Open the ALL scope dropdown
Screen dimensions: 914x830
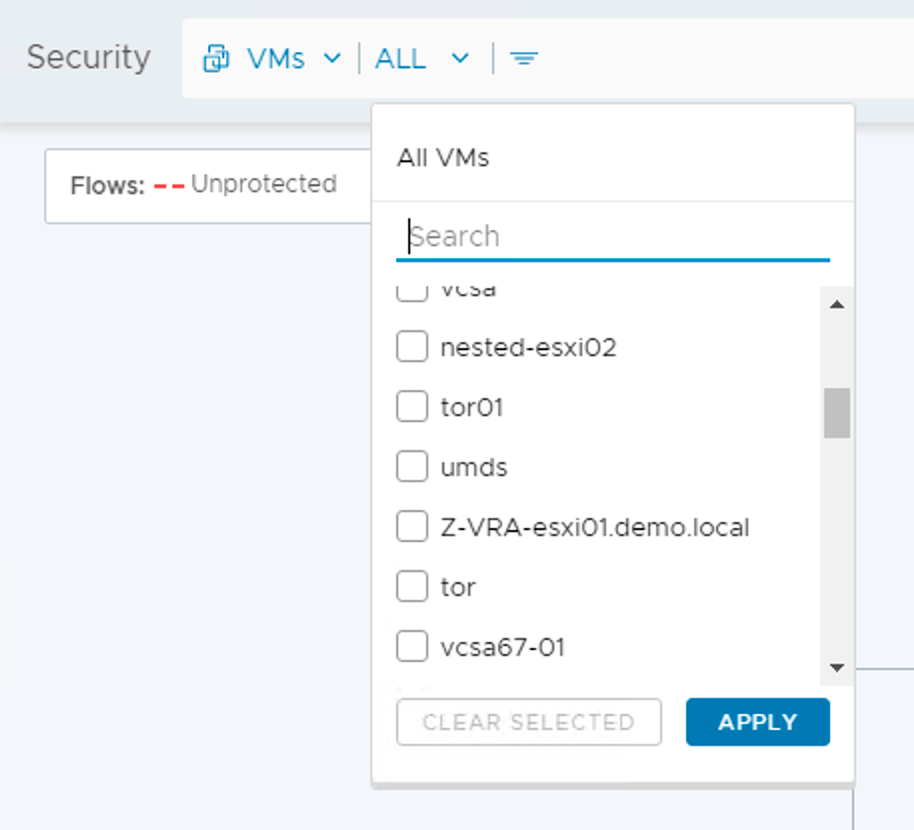click(421, 59)
